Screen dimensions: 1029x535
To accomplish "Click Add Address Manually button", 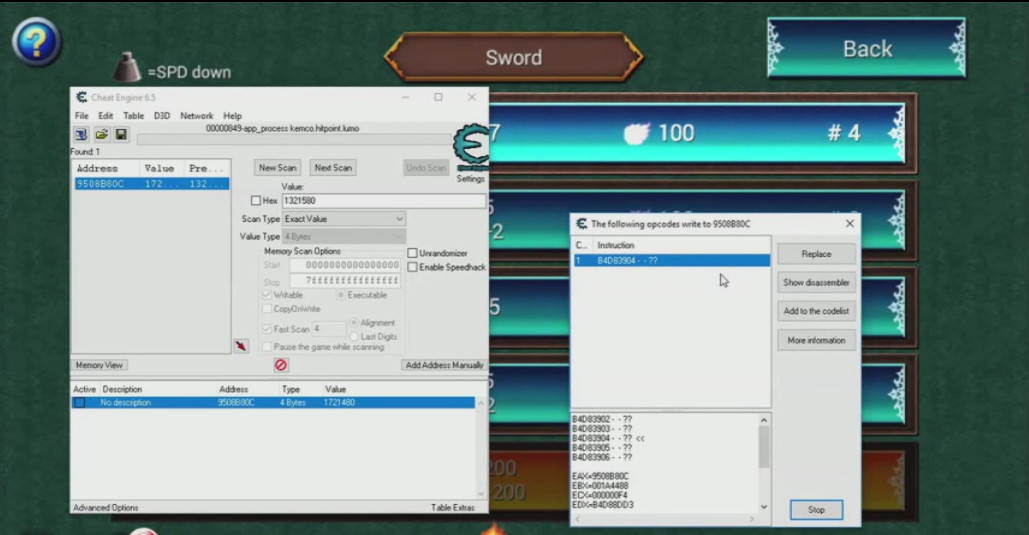I will (444, 365).
